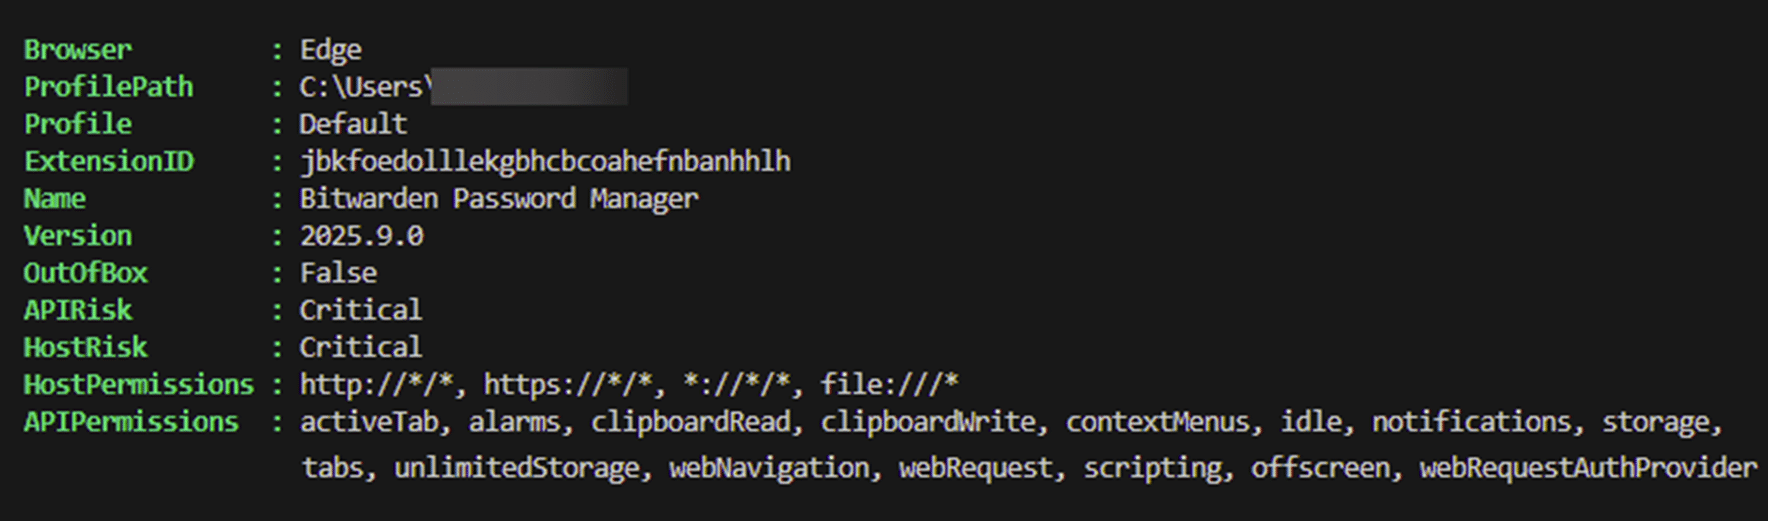Click the ProfilePath field label
Image resolution: width=1768 pixels, height=521 pixels.
(x=109, y=87)
